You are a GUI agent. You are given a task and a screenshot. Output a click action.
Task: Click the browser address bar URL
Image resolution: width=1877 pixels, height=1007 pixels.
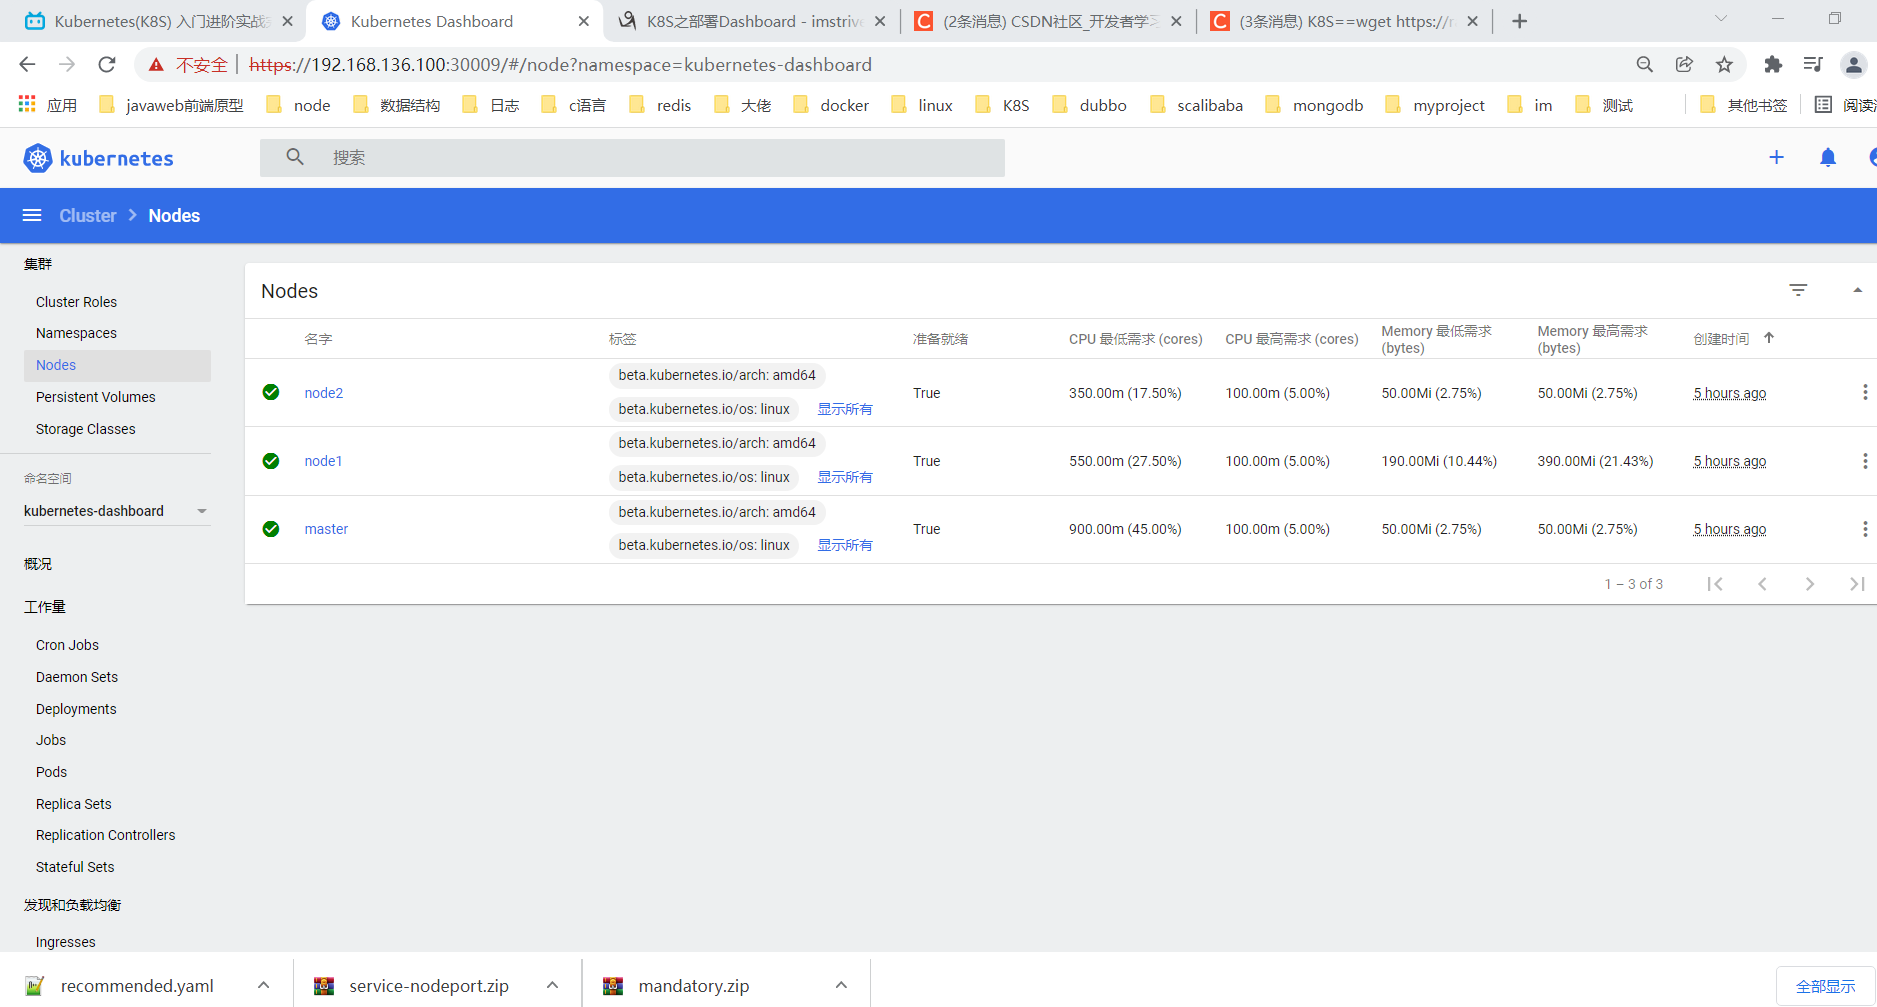coord(560,65)
